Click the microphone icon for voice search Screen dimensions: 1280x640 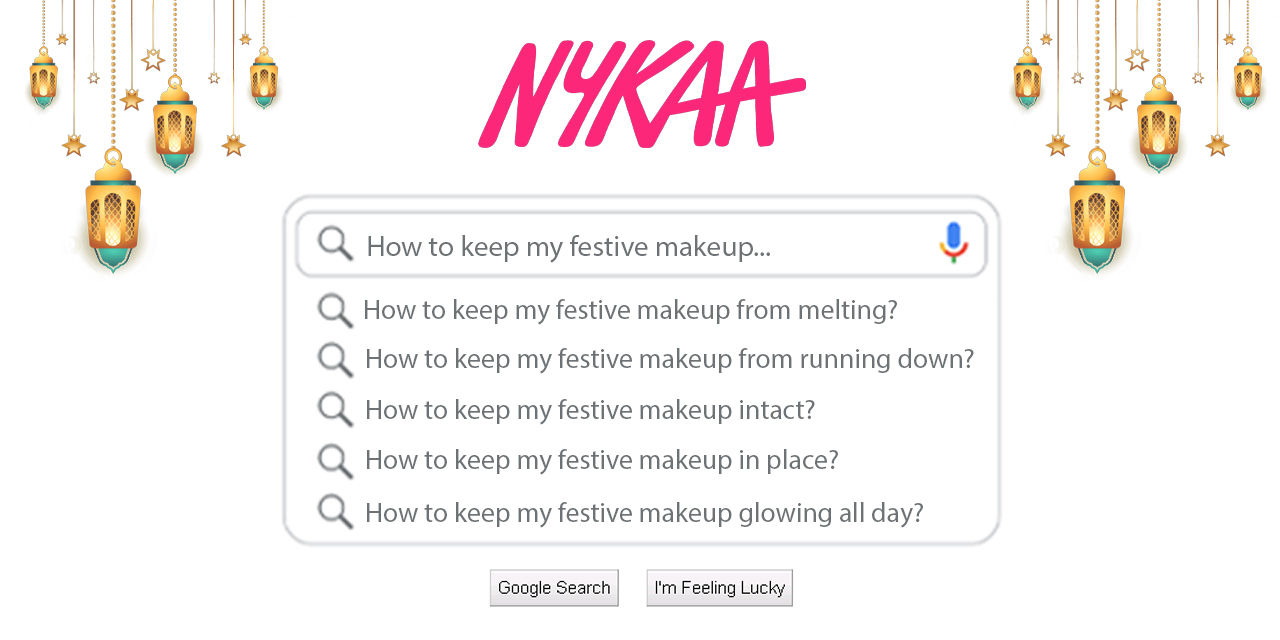coord(952,241)
